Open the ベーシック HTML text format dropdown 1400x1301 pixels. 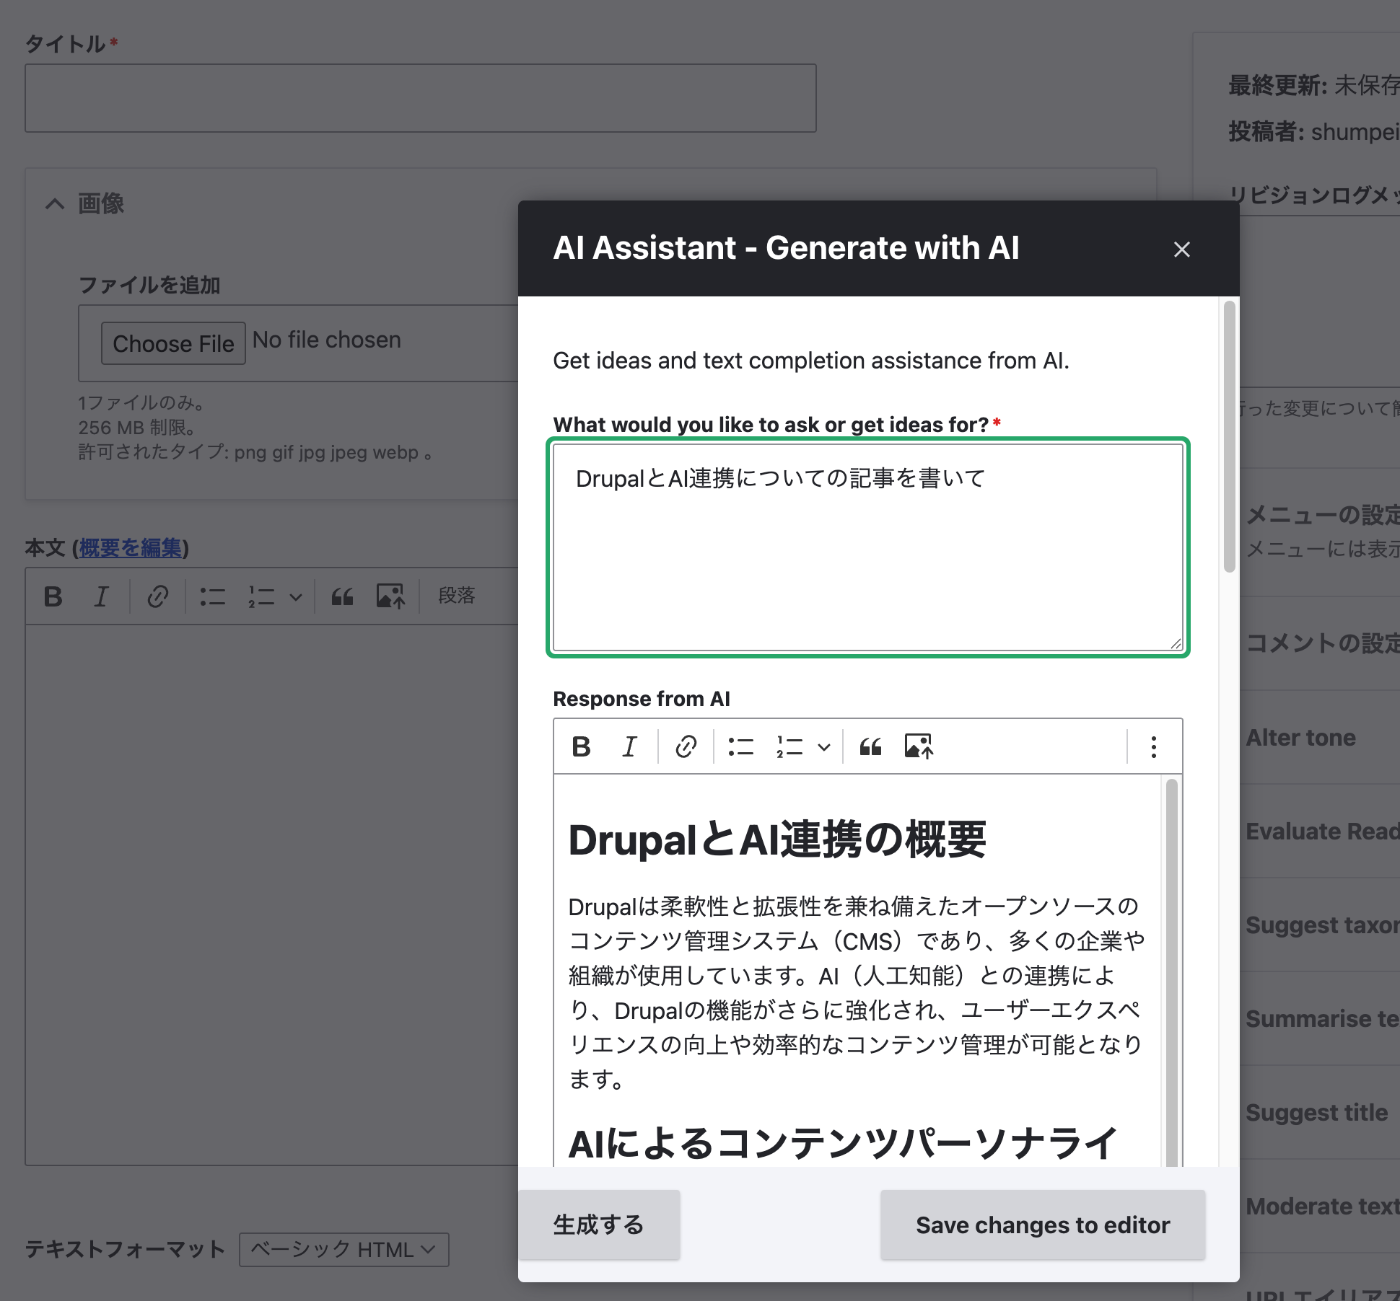(343, 1249)
